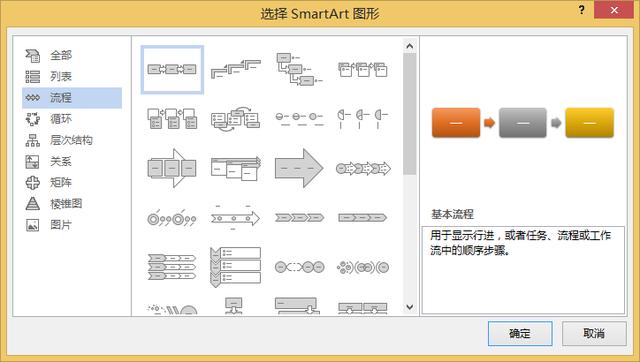The width and height of the screenshot is (640, 362).
Task: Pick the Chevron List layout with three rows
Action: pyautogui.click(x=172, y=267)
